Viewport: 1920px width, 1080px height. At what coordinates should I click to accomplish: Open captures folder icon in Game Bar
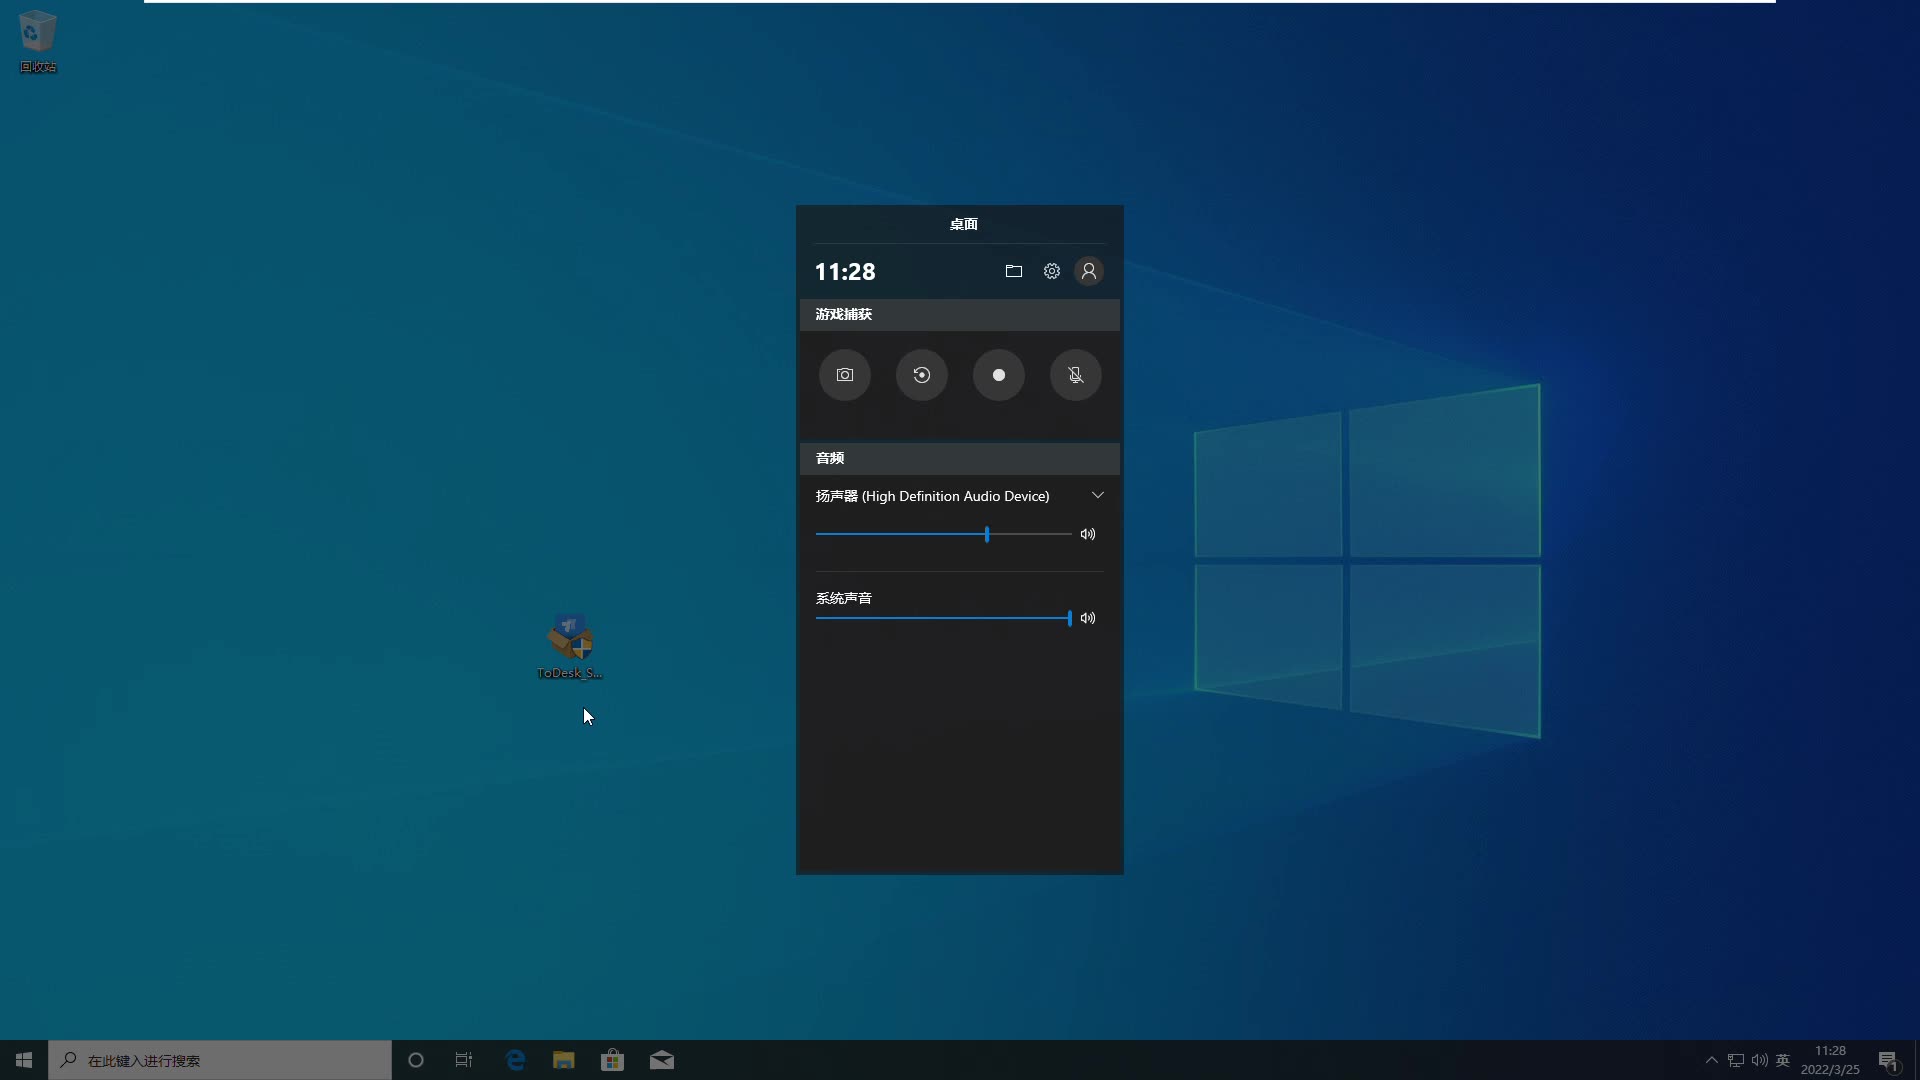[x=1014, y=271]
